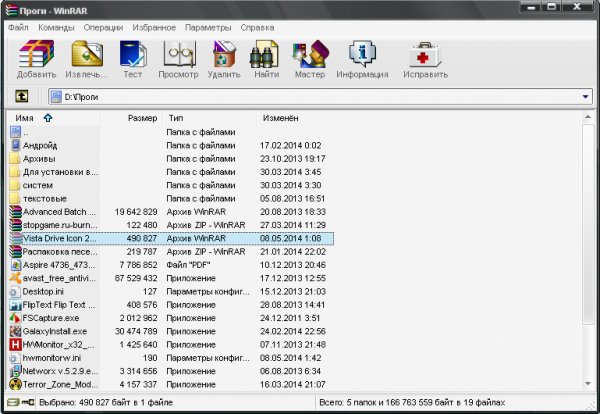600x414 pixels.
Task: Open the Параметры menu
Action: (208, 28)
